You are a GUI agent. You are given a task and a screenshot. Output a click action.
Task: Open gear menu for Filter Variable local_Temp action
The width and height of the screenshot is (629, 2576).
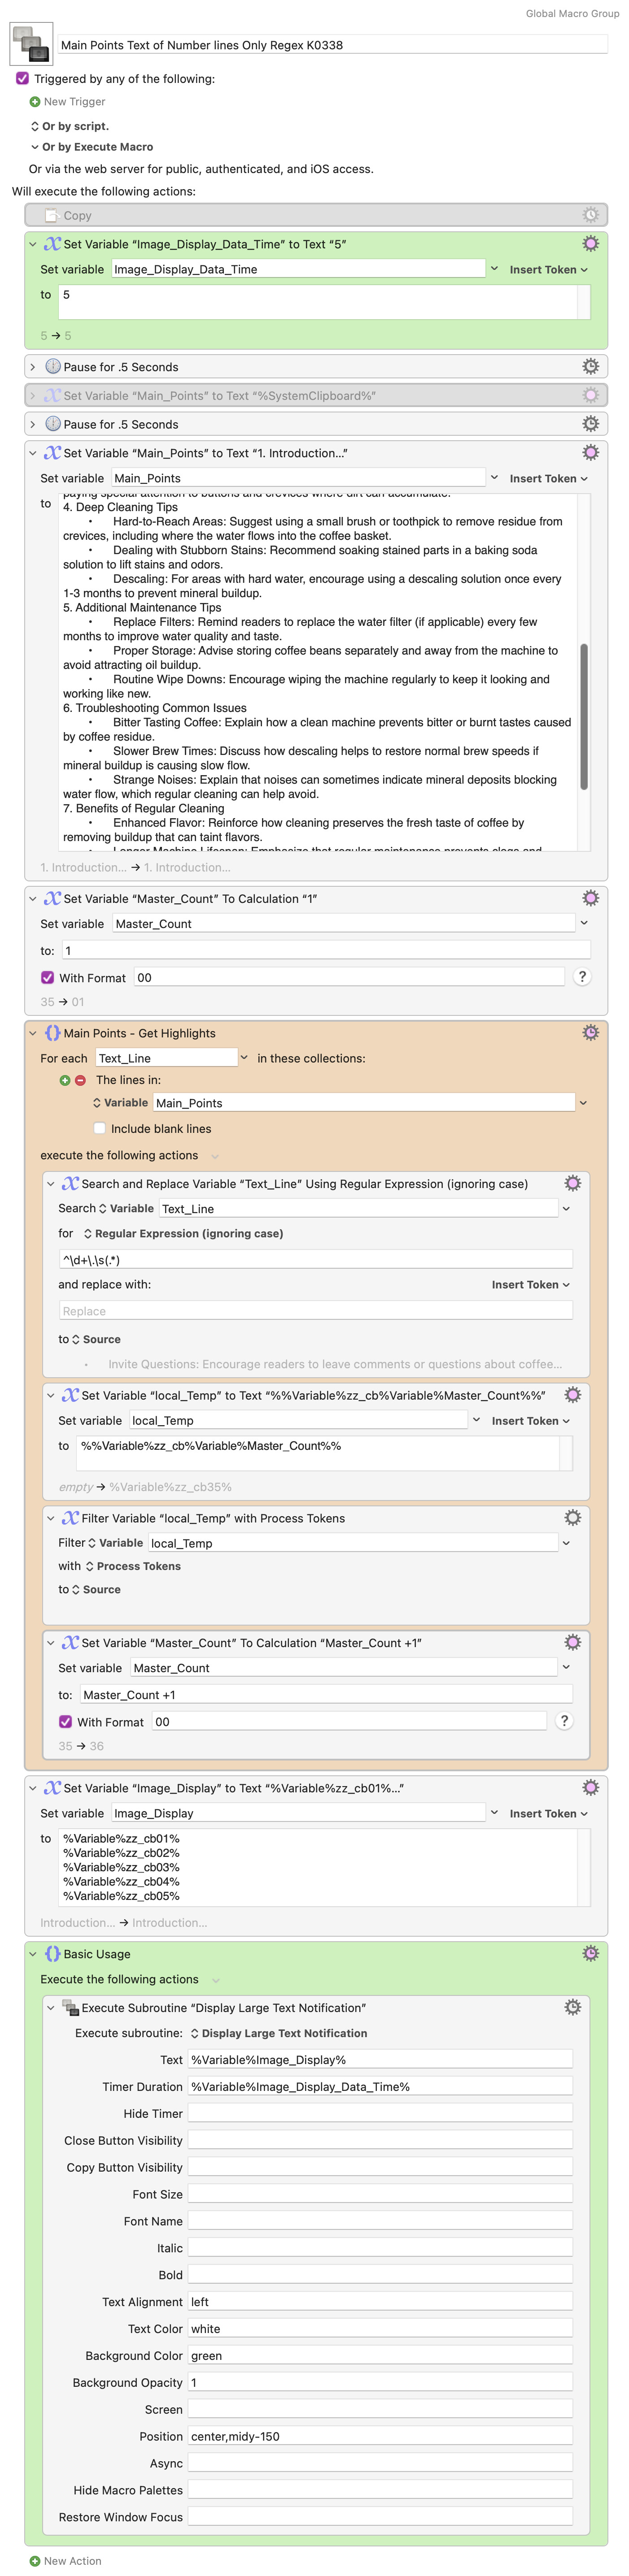pyautogui.click(x=572, y=1518)
